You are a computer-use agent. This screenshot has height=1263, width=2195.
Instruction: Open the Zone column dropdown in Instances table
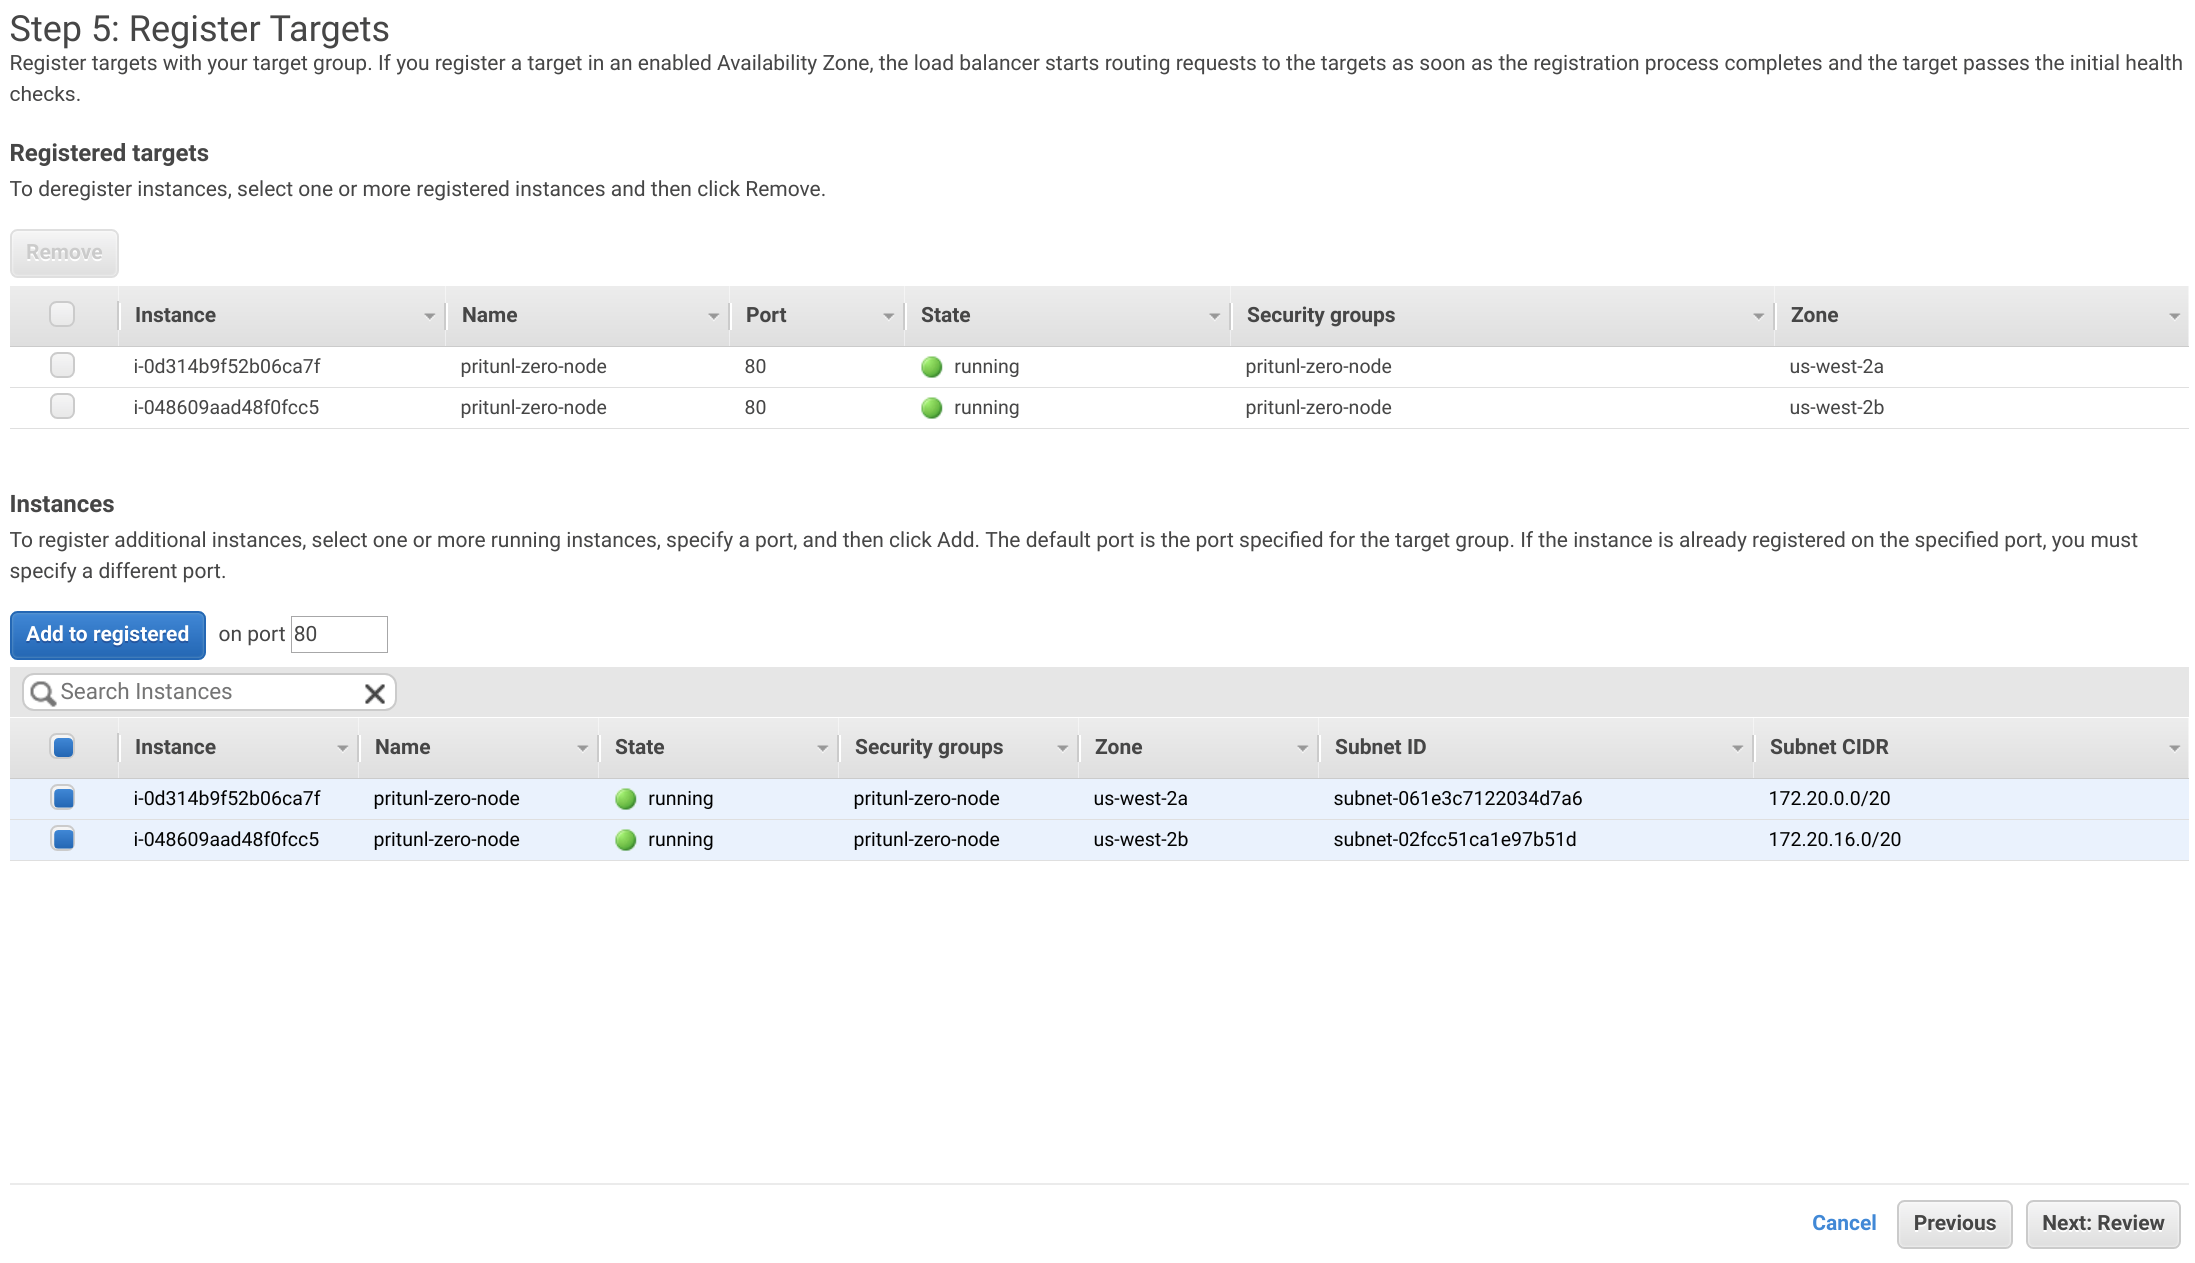click(x=1302, y=748)
